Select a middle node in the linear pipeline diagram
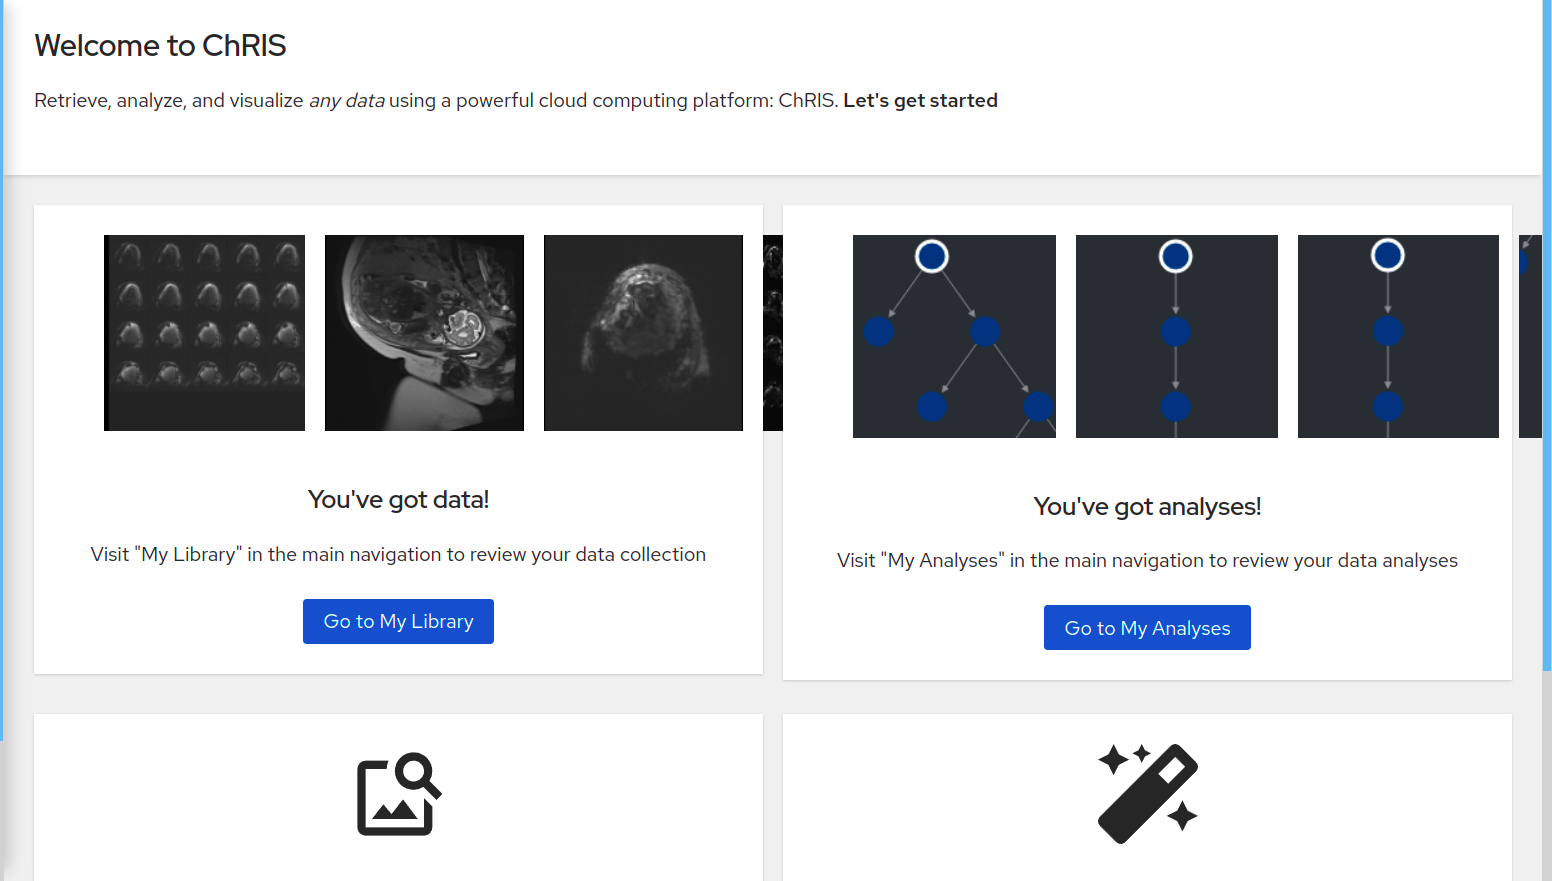1552x881 pixels. [x=1176, y=330]
